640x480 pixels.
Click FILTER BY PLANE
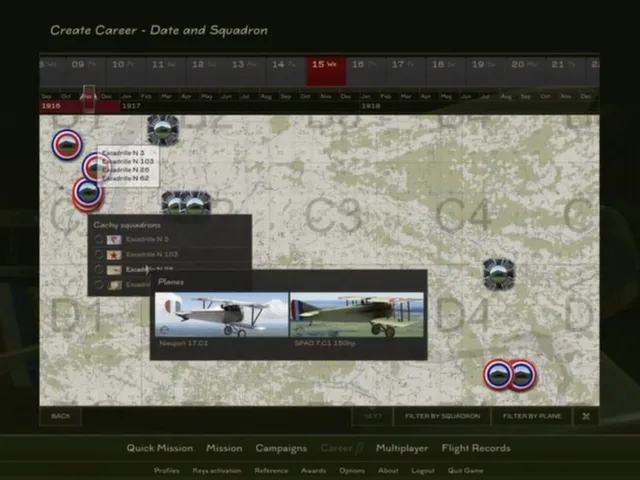[532, 416]
